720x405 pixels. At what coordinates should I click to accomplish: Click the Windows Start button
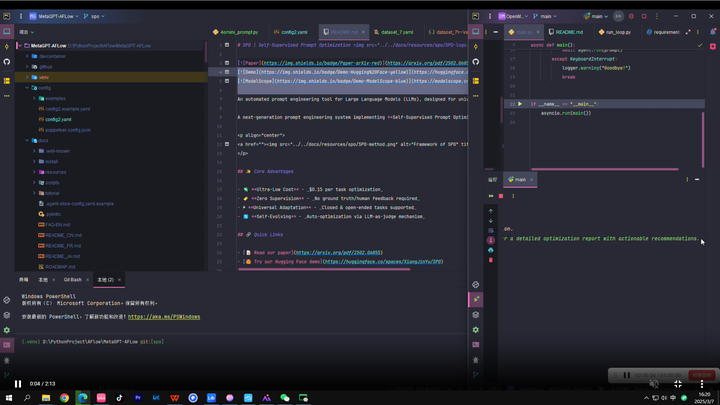click(10, 397)
